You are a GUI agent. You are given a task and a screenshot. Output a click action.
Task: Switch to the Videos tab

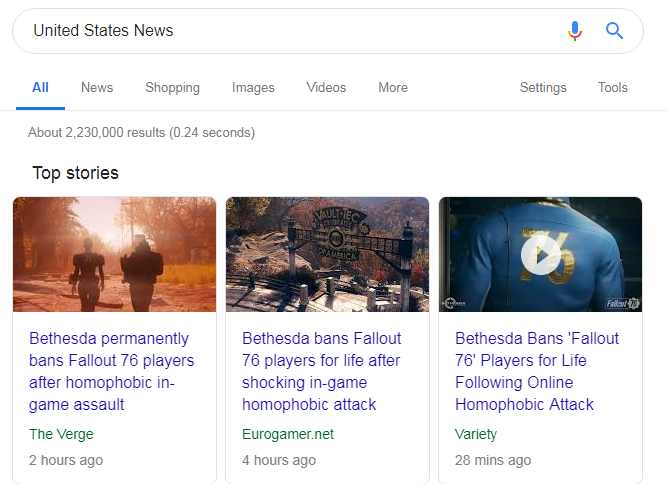coord(326,87)
